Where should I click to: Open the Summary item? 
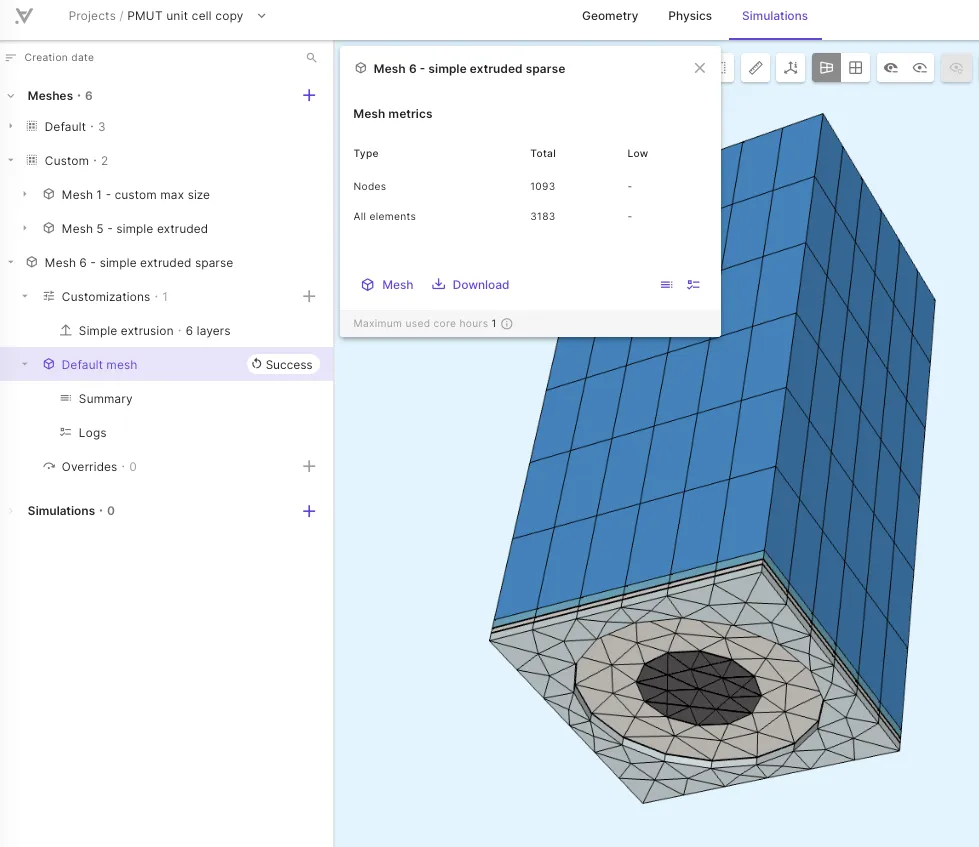click(106, 399)
